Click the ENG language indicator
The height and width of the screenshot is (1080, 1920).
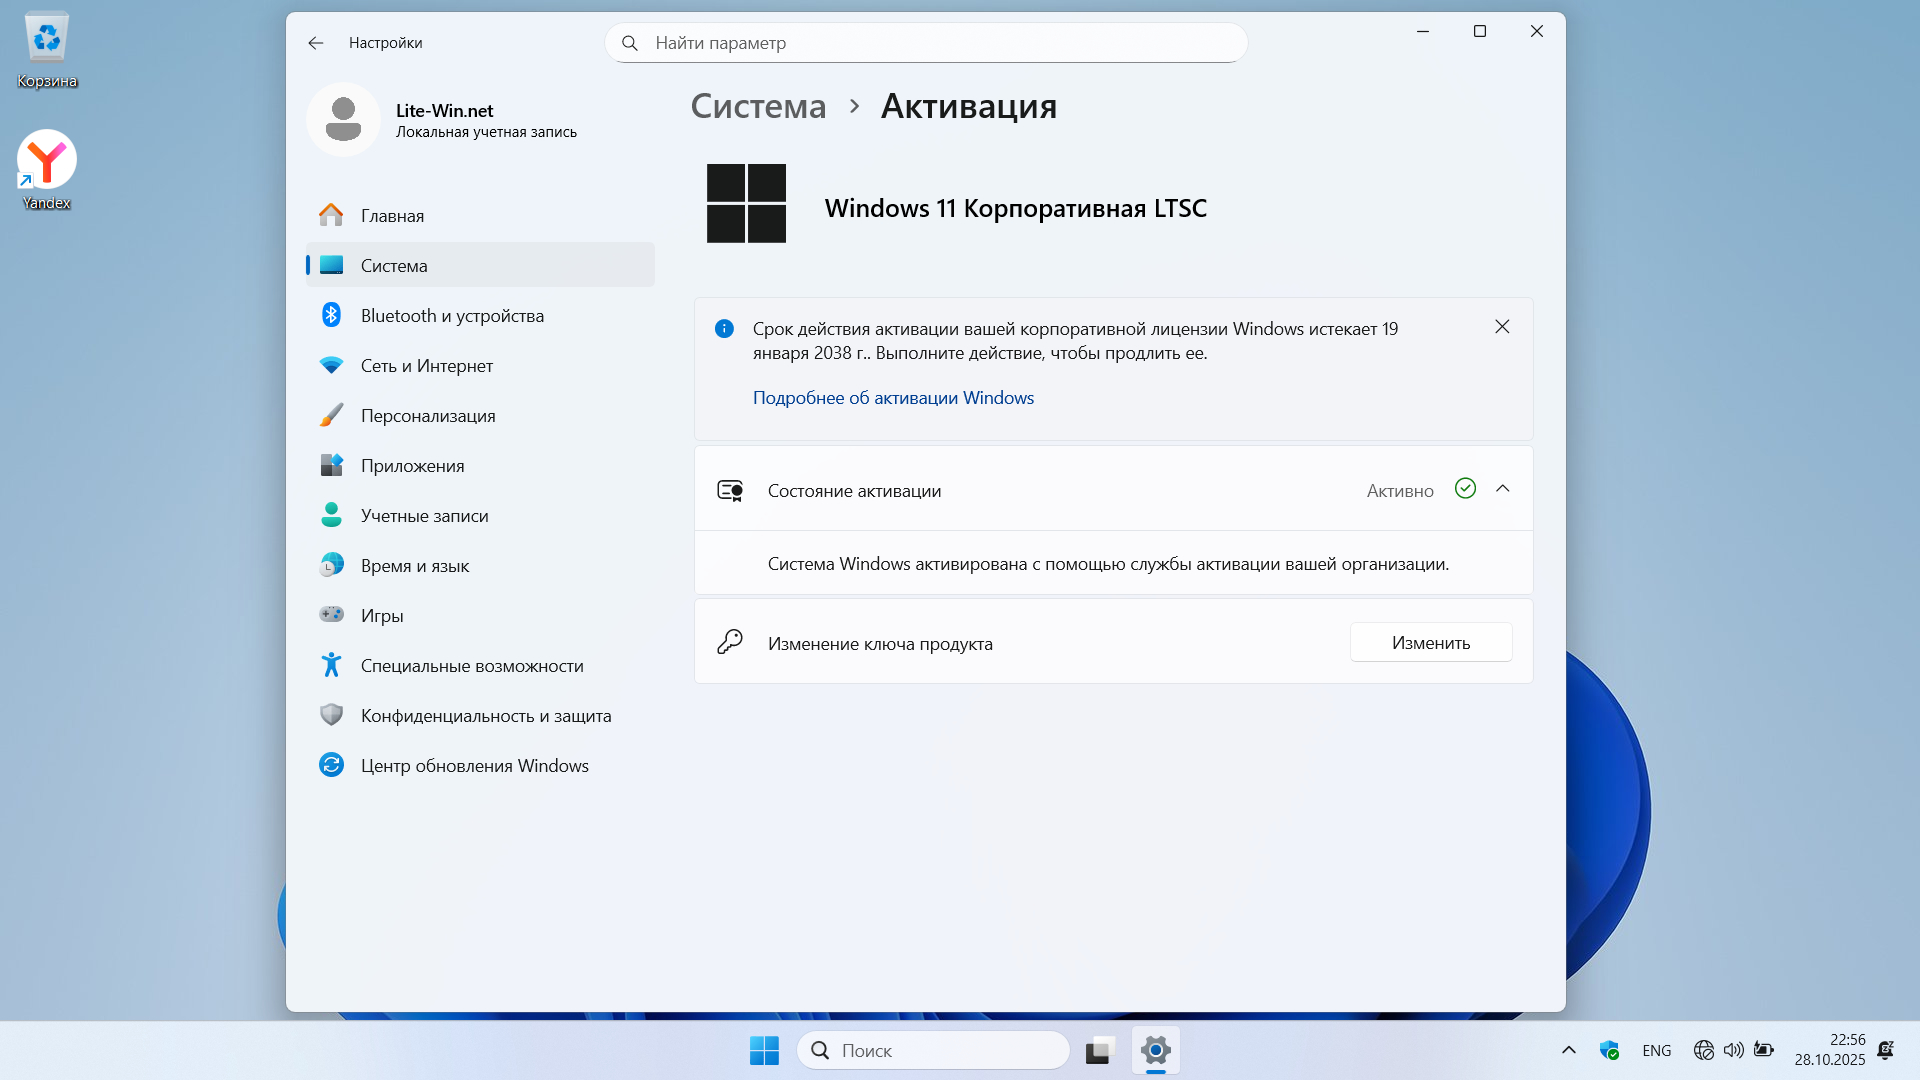1656,1050
